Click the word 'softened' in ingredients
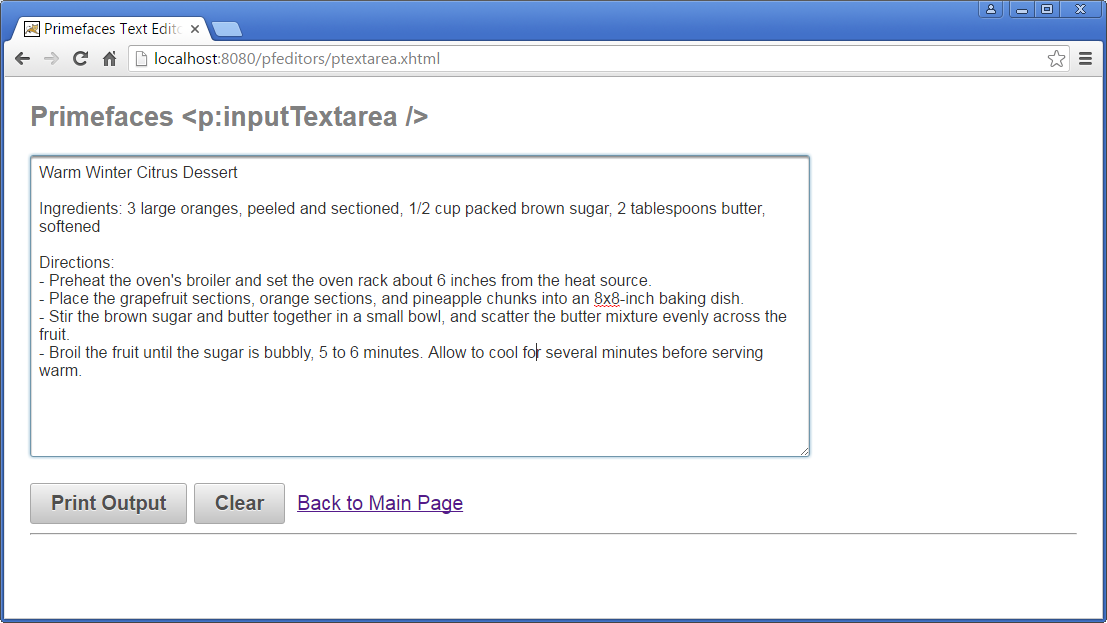Viewport: 1107px width, 623px height. [69, 227]
